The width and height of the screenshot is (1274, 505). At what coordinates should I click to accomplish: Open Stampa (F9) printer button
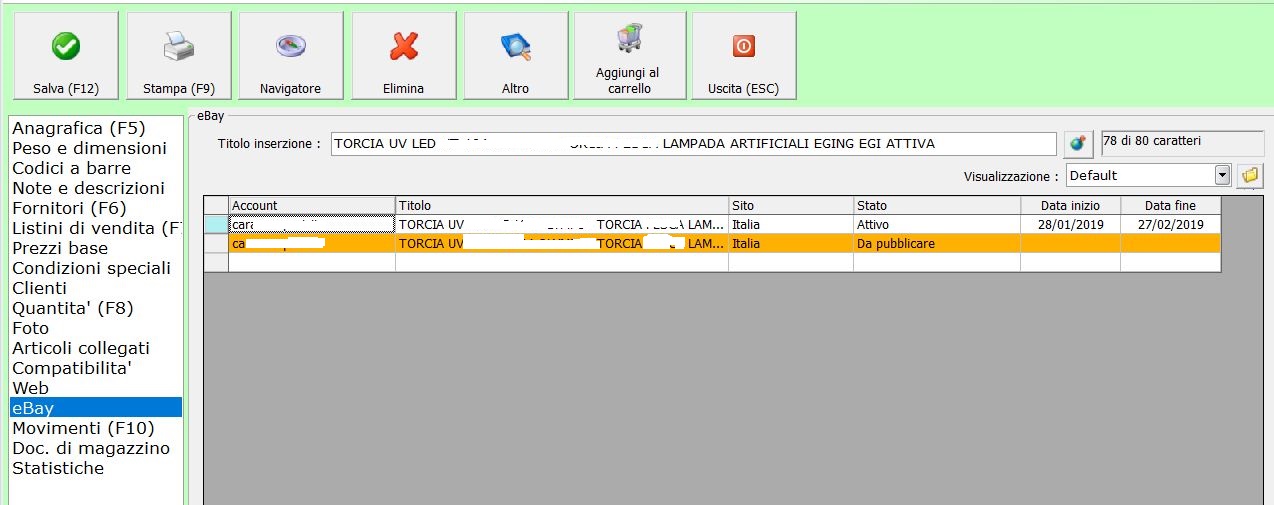[178, 55]
